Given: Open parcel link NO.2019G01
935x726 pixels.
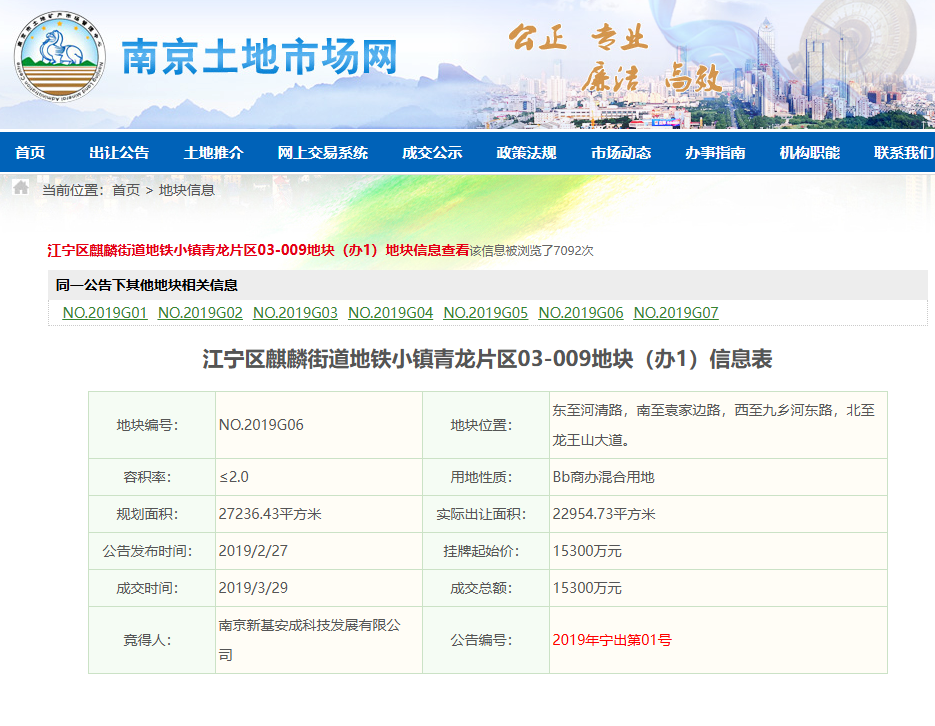Looking at the screenshot, I should (x=105, y=313).
